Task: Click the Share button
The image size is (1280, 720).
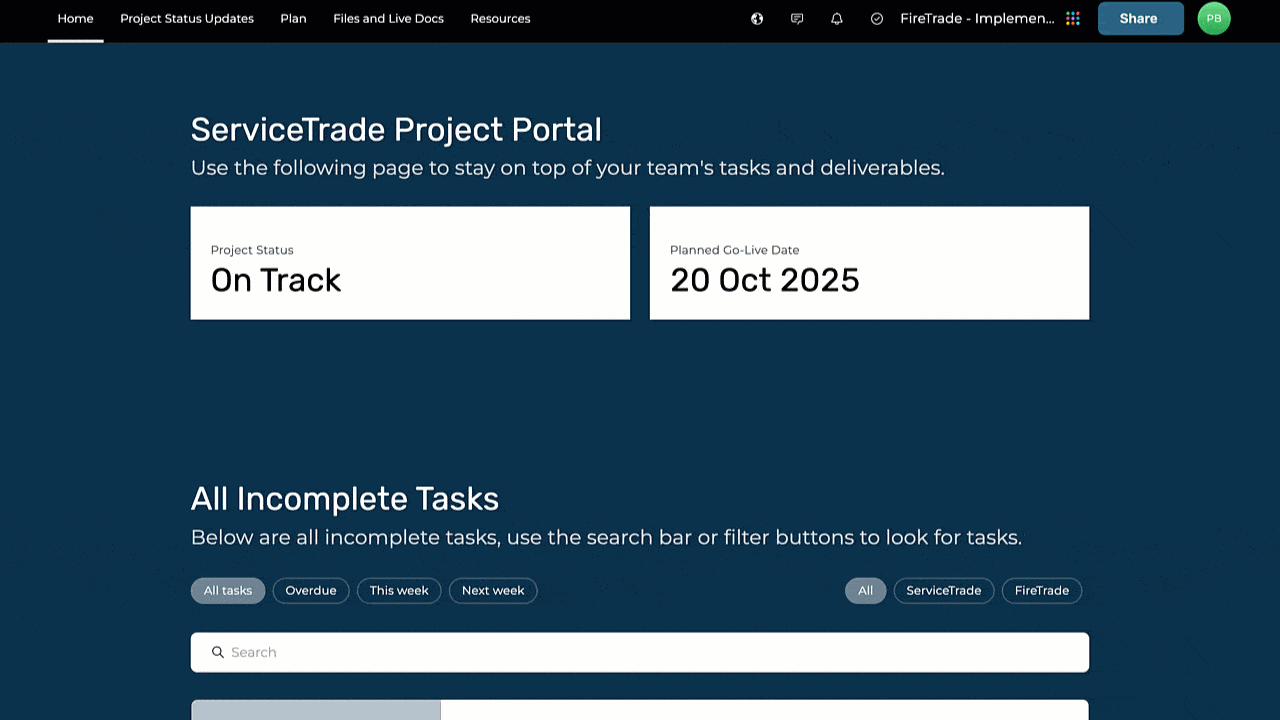Action: pos(1141,18)
